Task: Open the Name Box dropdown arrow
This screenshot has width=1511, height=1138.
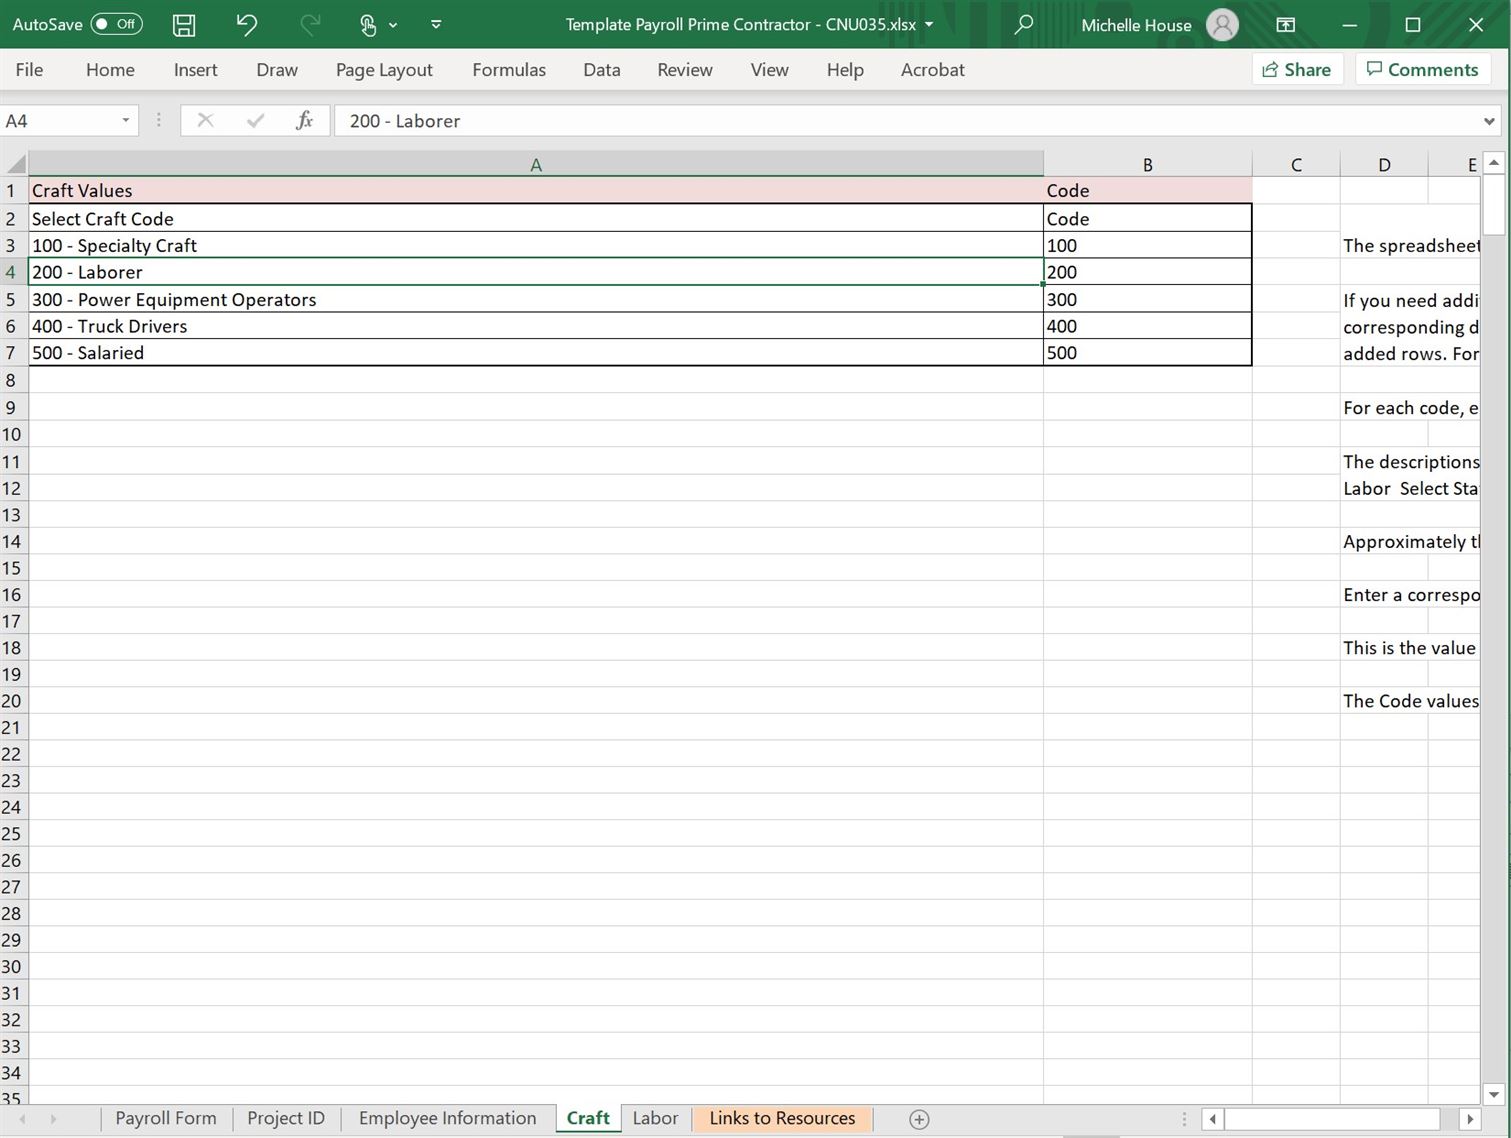Action: pyautogui.click(x=126, y=121)
